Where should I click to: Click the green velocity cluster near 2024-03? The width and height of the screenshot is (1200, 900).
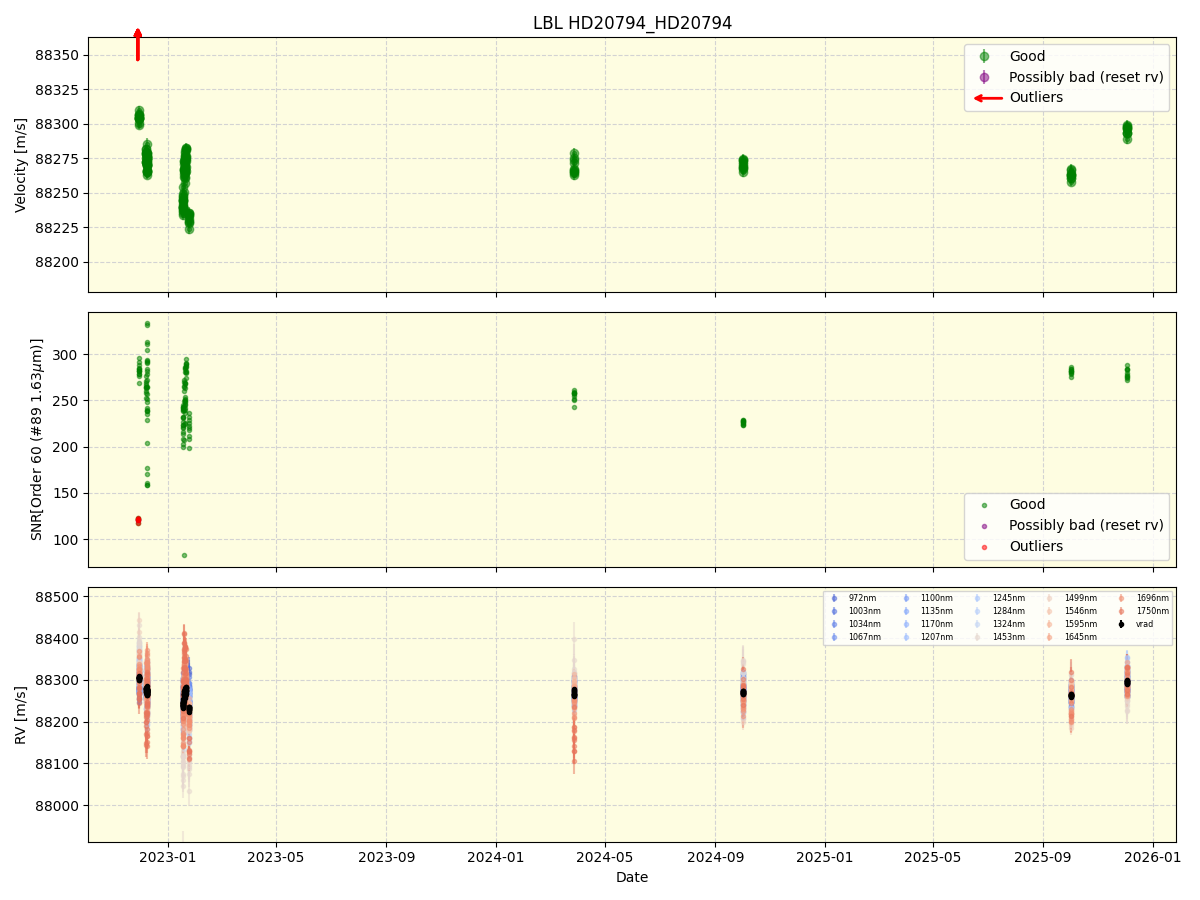(574, 165)
